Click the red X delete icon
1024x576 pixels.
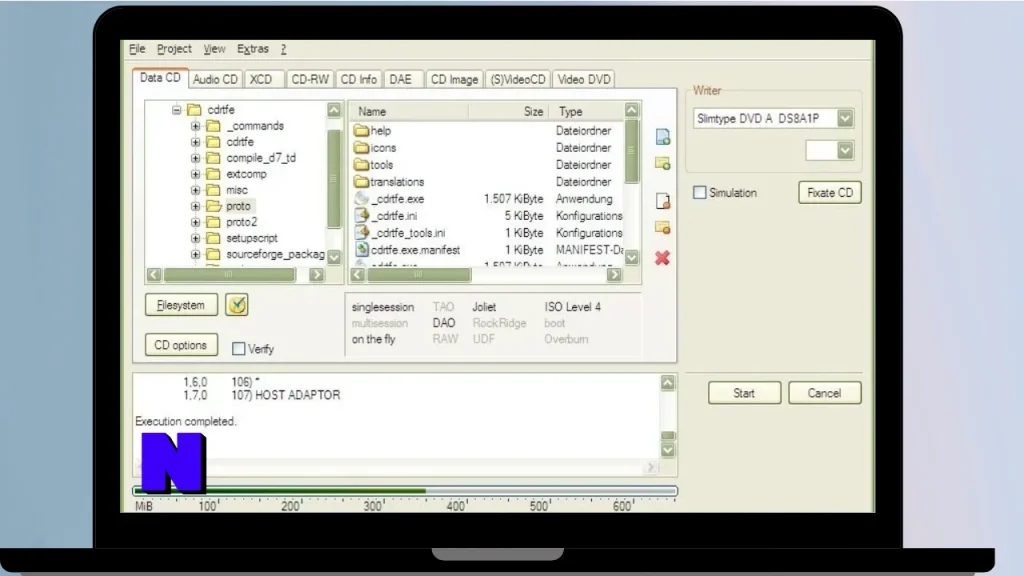[x=662, y=258]
